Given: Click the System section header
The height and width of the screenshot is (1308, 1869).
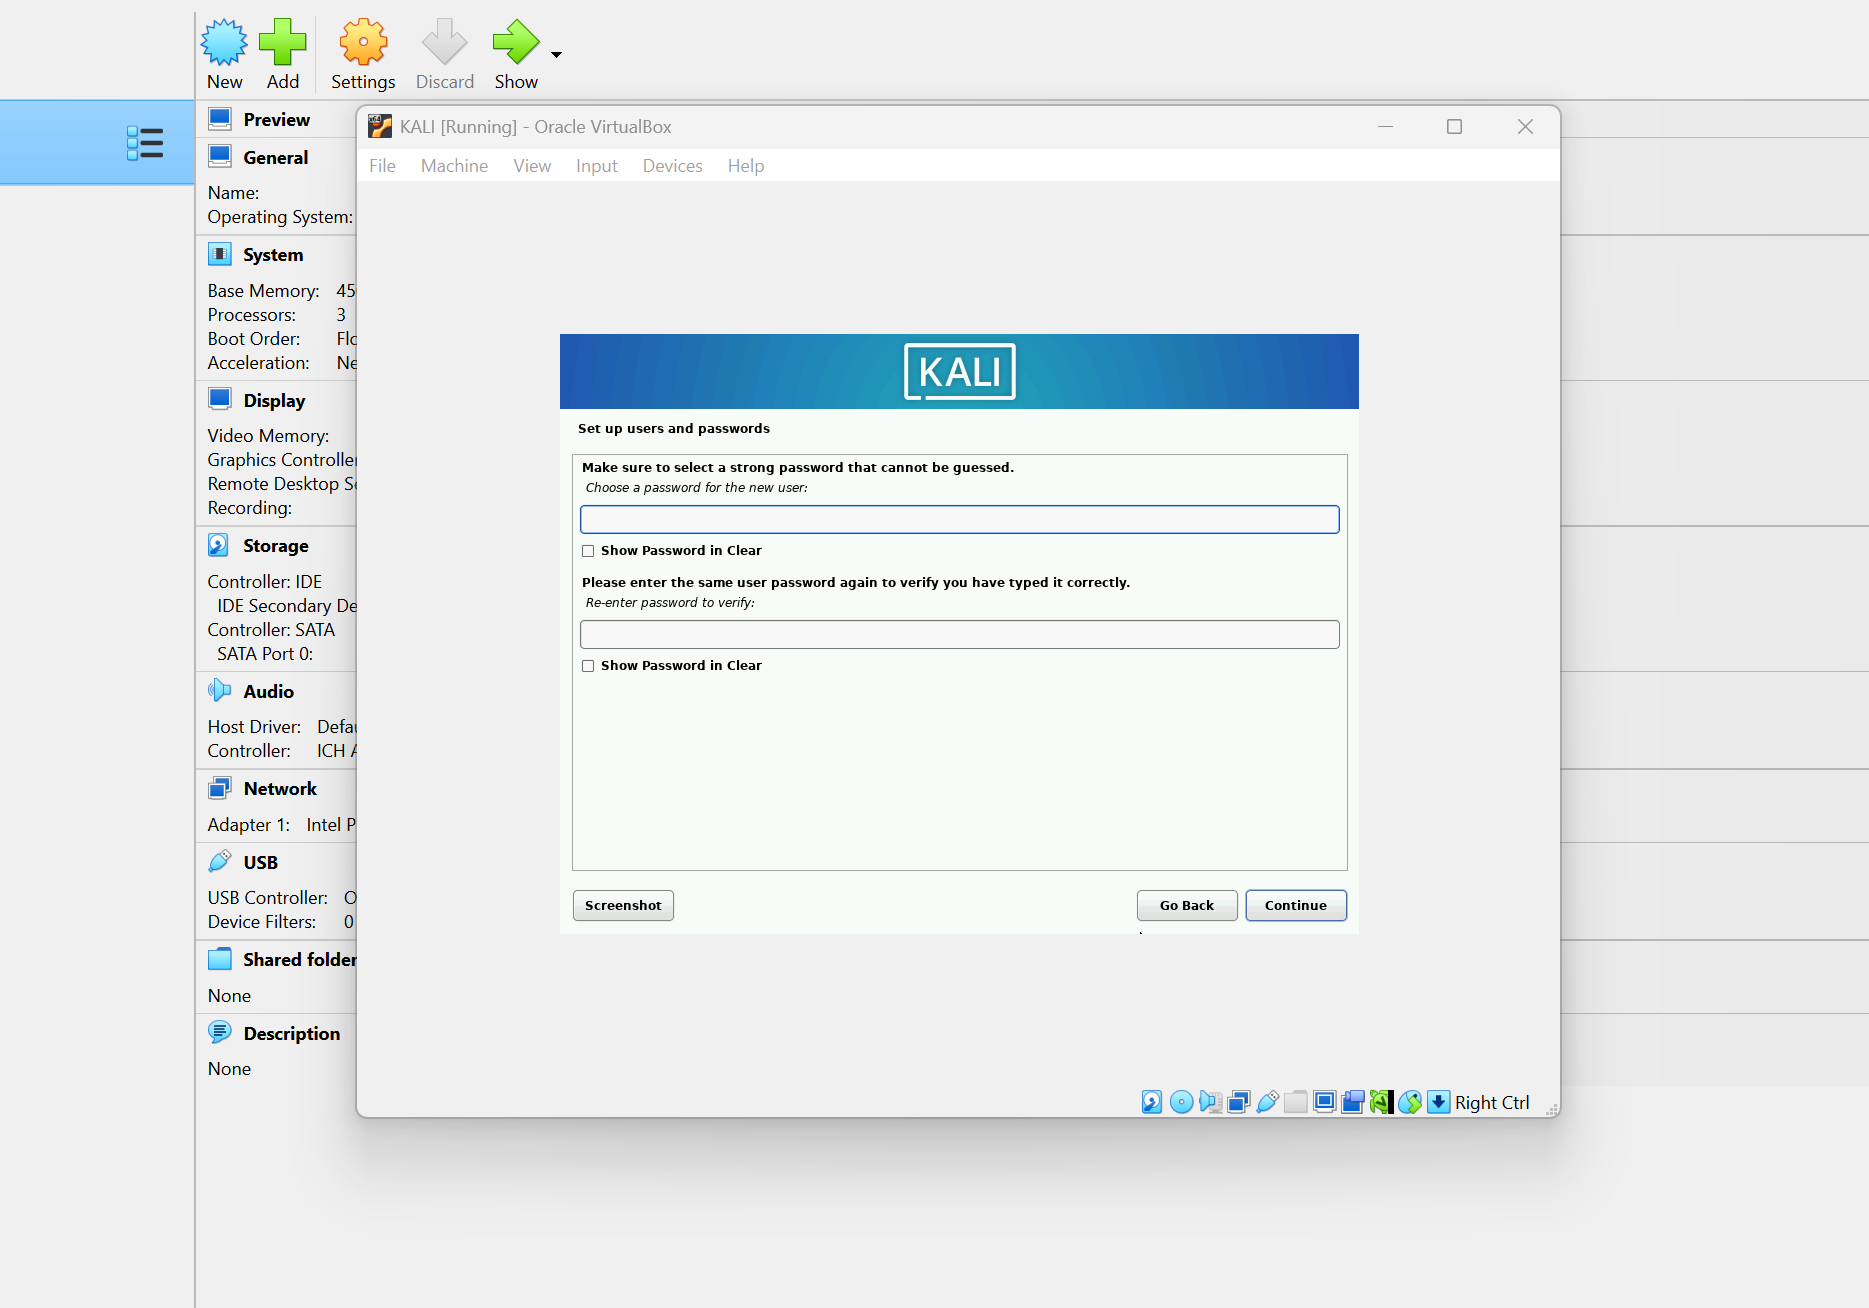Looking at the screenshot, I should (273, 255).
